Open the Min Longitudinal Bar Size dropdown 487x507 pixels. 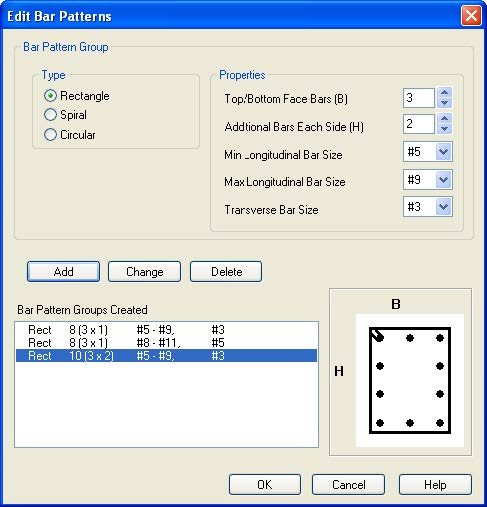(443, 152)
